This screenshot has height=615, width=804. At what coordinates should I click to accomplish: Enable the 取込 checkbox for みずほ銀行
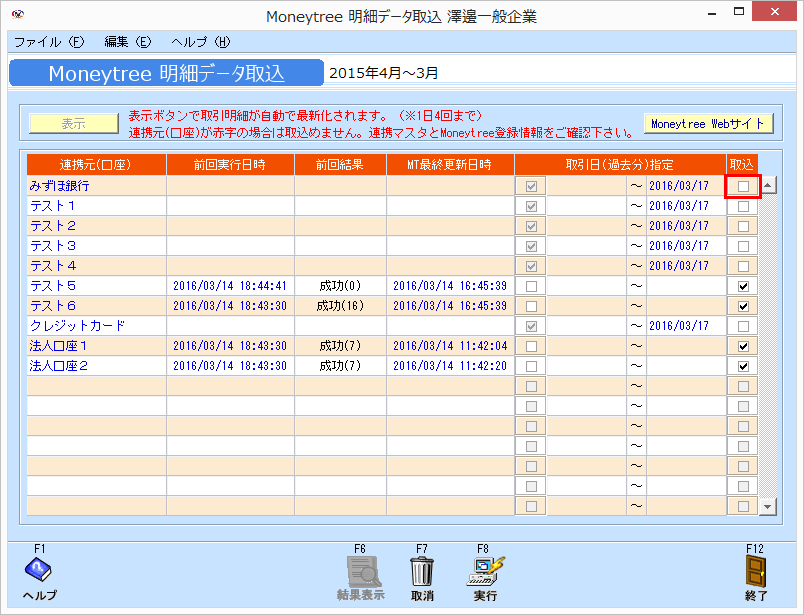742,185
